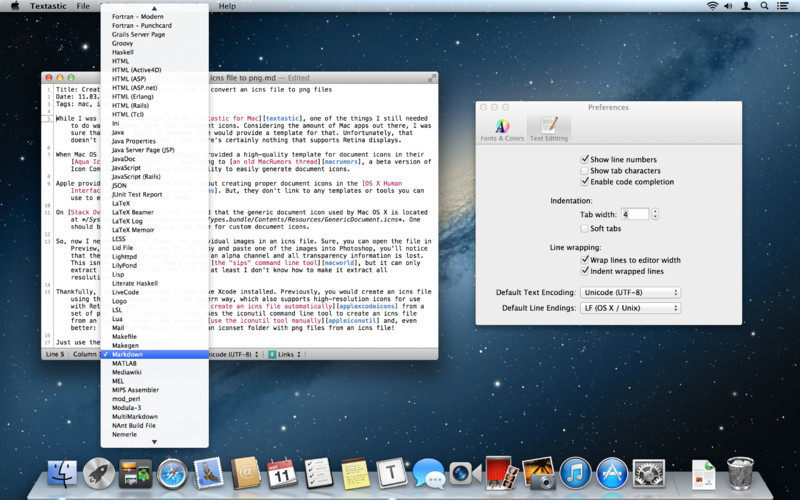Open the Textastic menu
The height and width of the screenshot is (500, 800).
point(48,6)
